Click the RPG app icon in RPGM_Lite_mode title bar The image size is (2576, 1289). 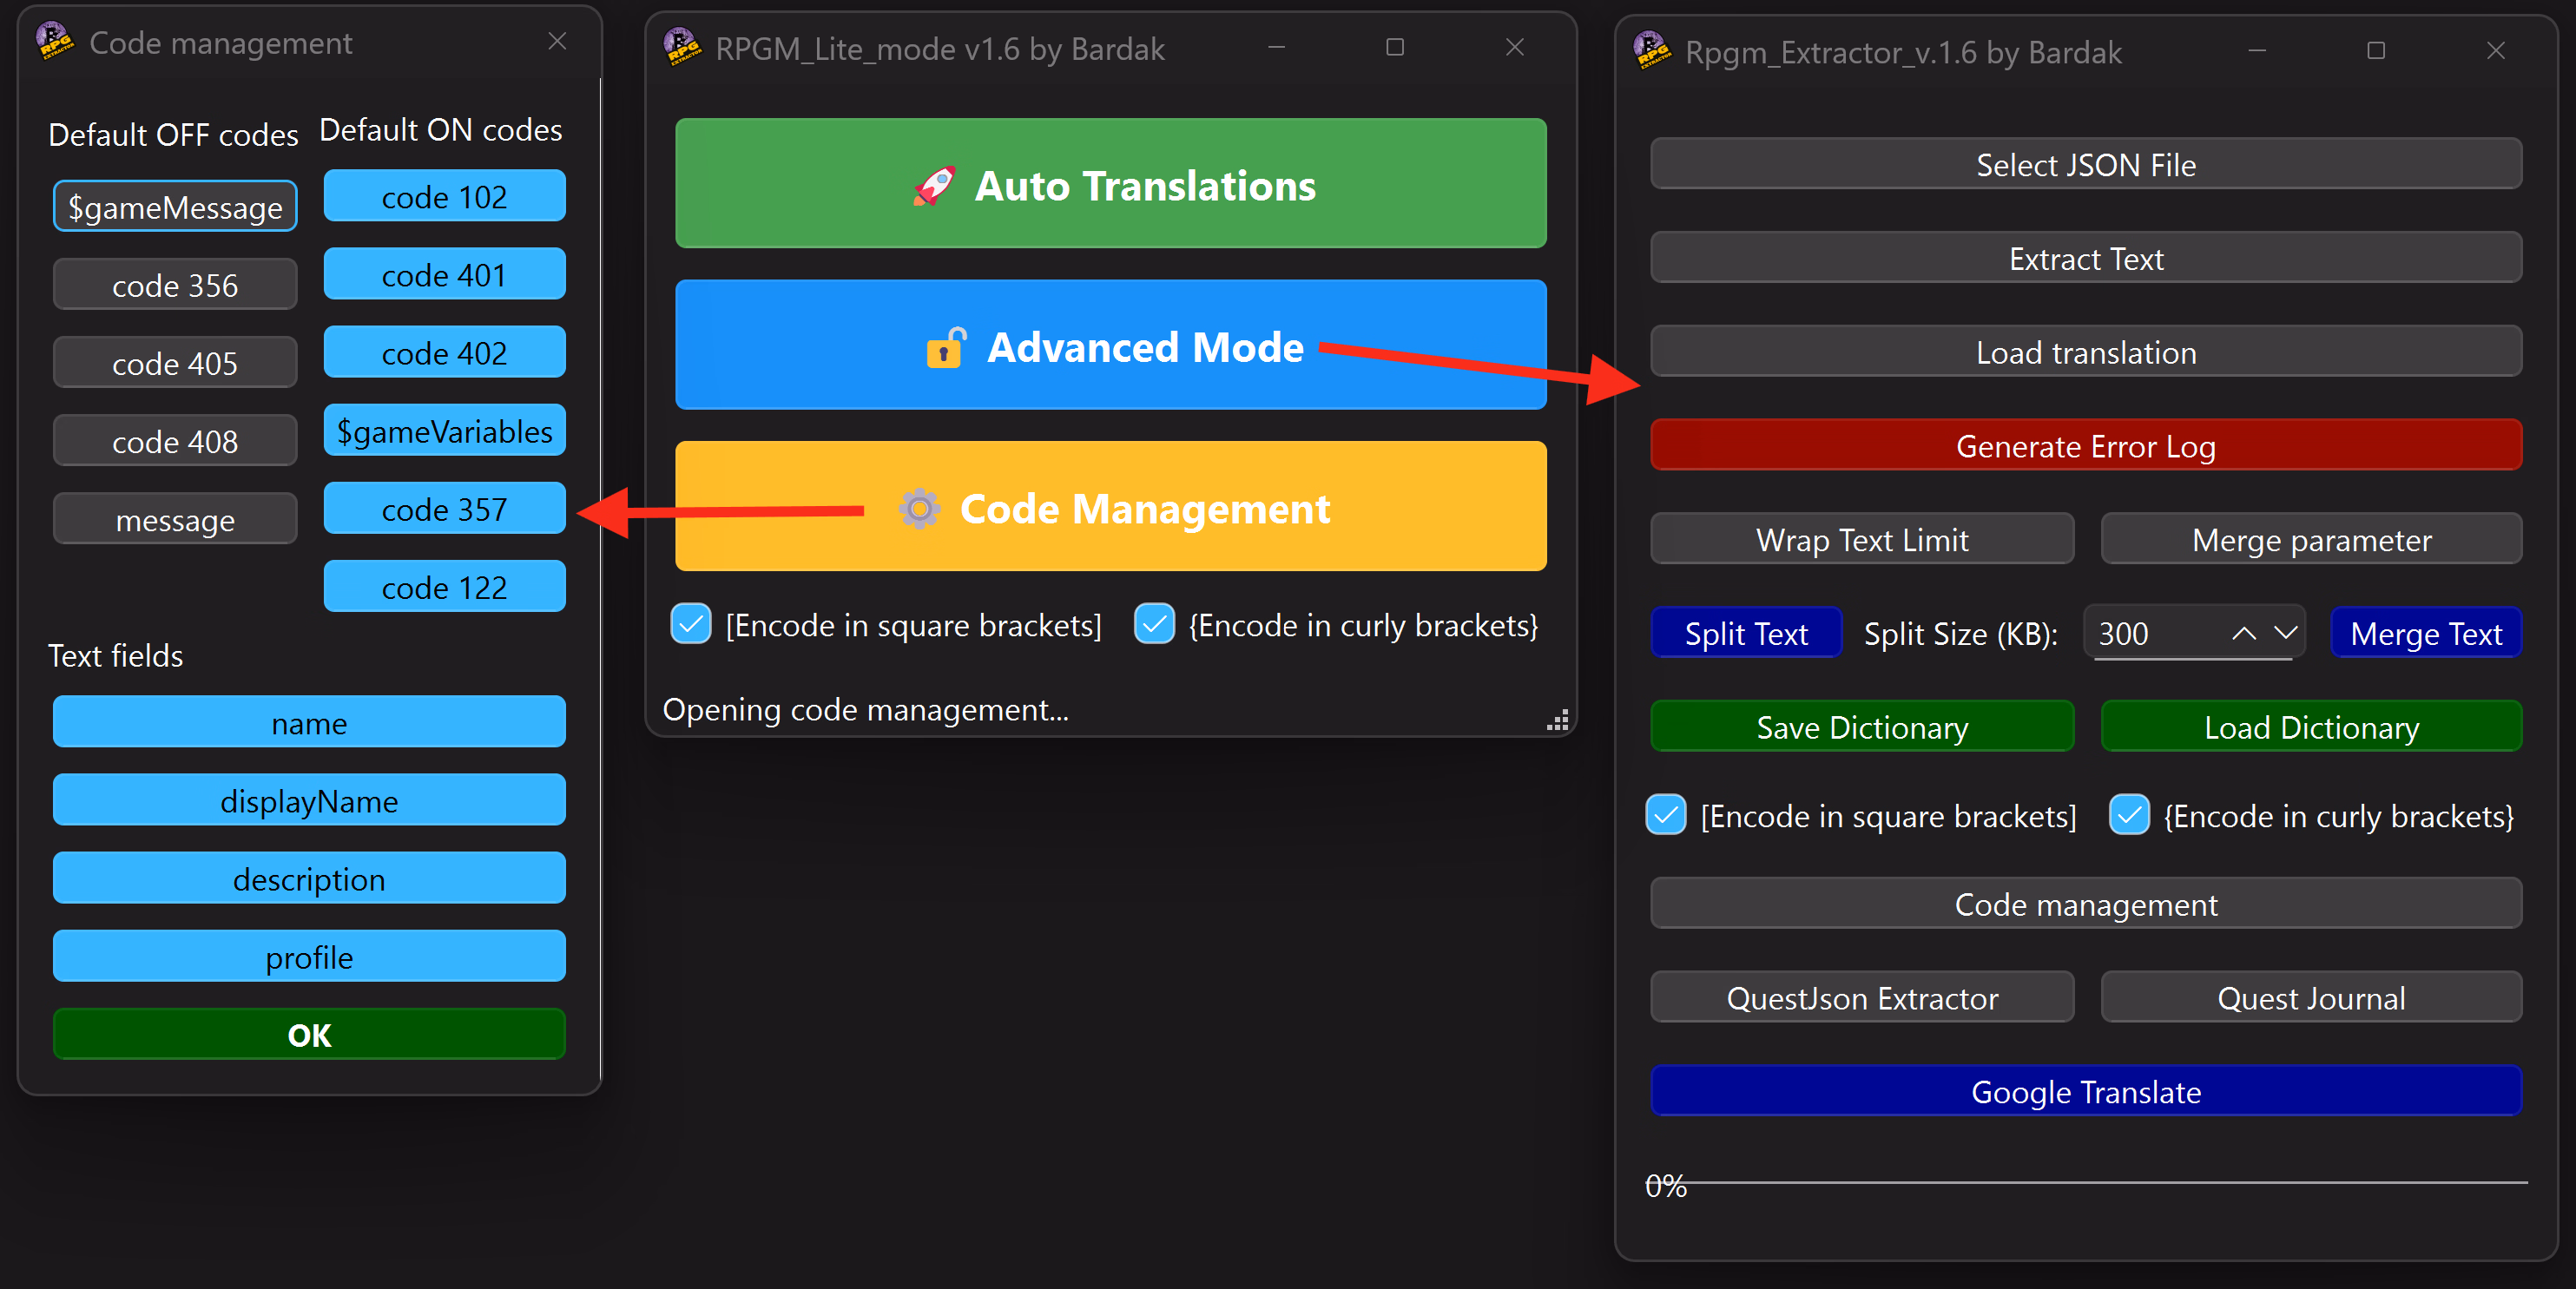pyautogui.click(x=683, y=48)
